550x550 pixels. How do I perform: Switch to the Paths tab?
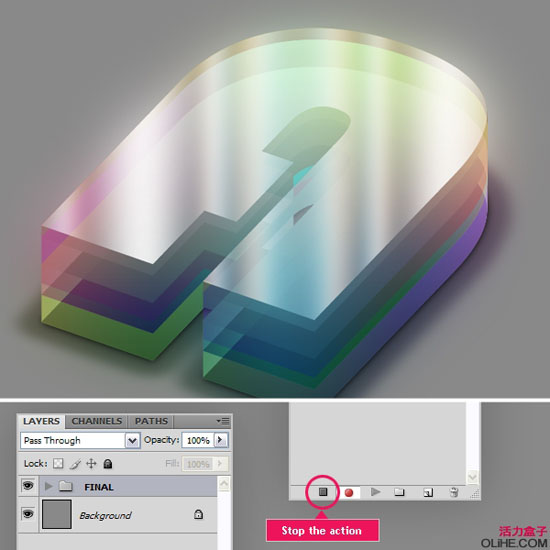pos(151,421)
